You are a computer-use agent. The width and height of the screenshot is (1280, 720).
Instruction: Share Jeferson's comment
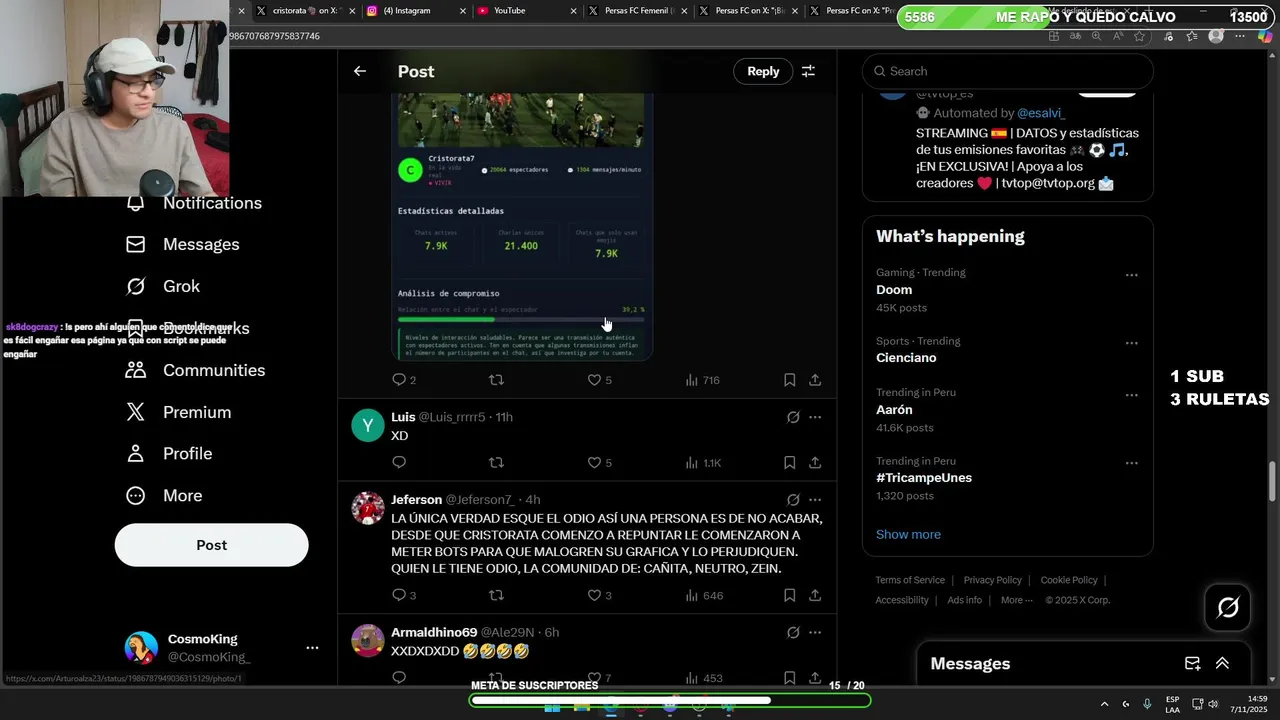click(x=815, y=595)
